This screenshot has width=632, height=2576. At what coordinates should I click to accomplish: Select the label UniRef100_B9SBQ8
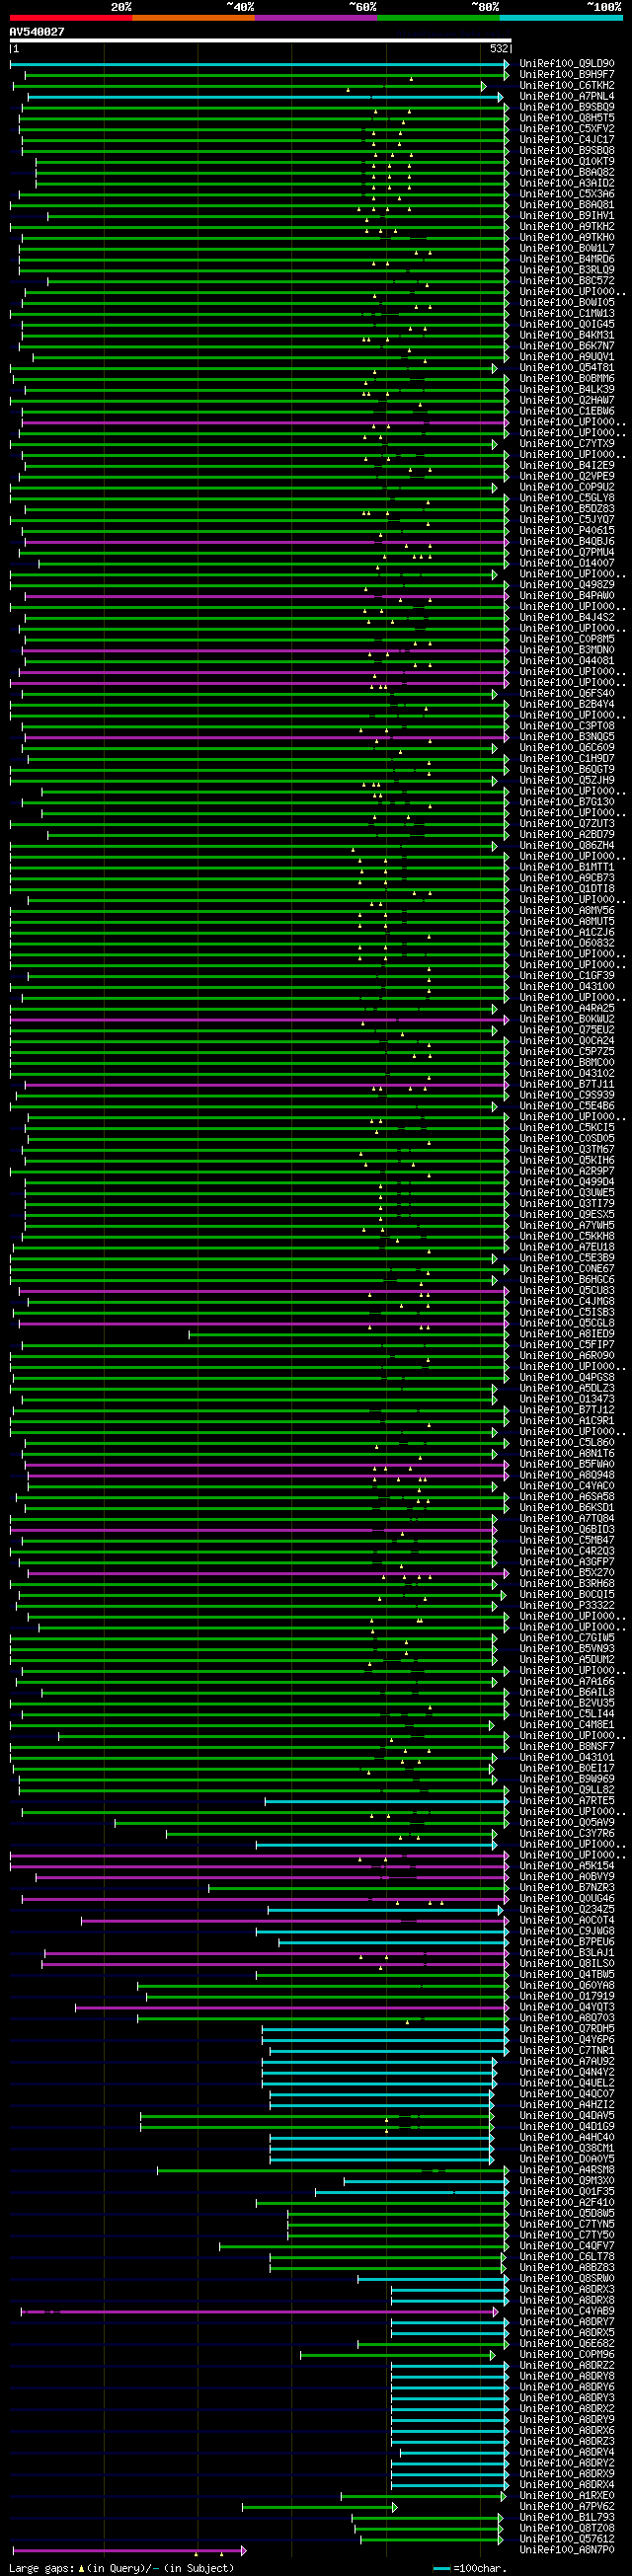[567, 151]
